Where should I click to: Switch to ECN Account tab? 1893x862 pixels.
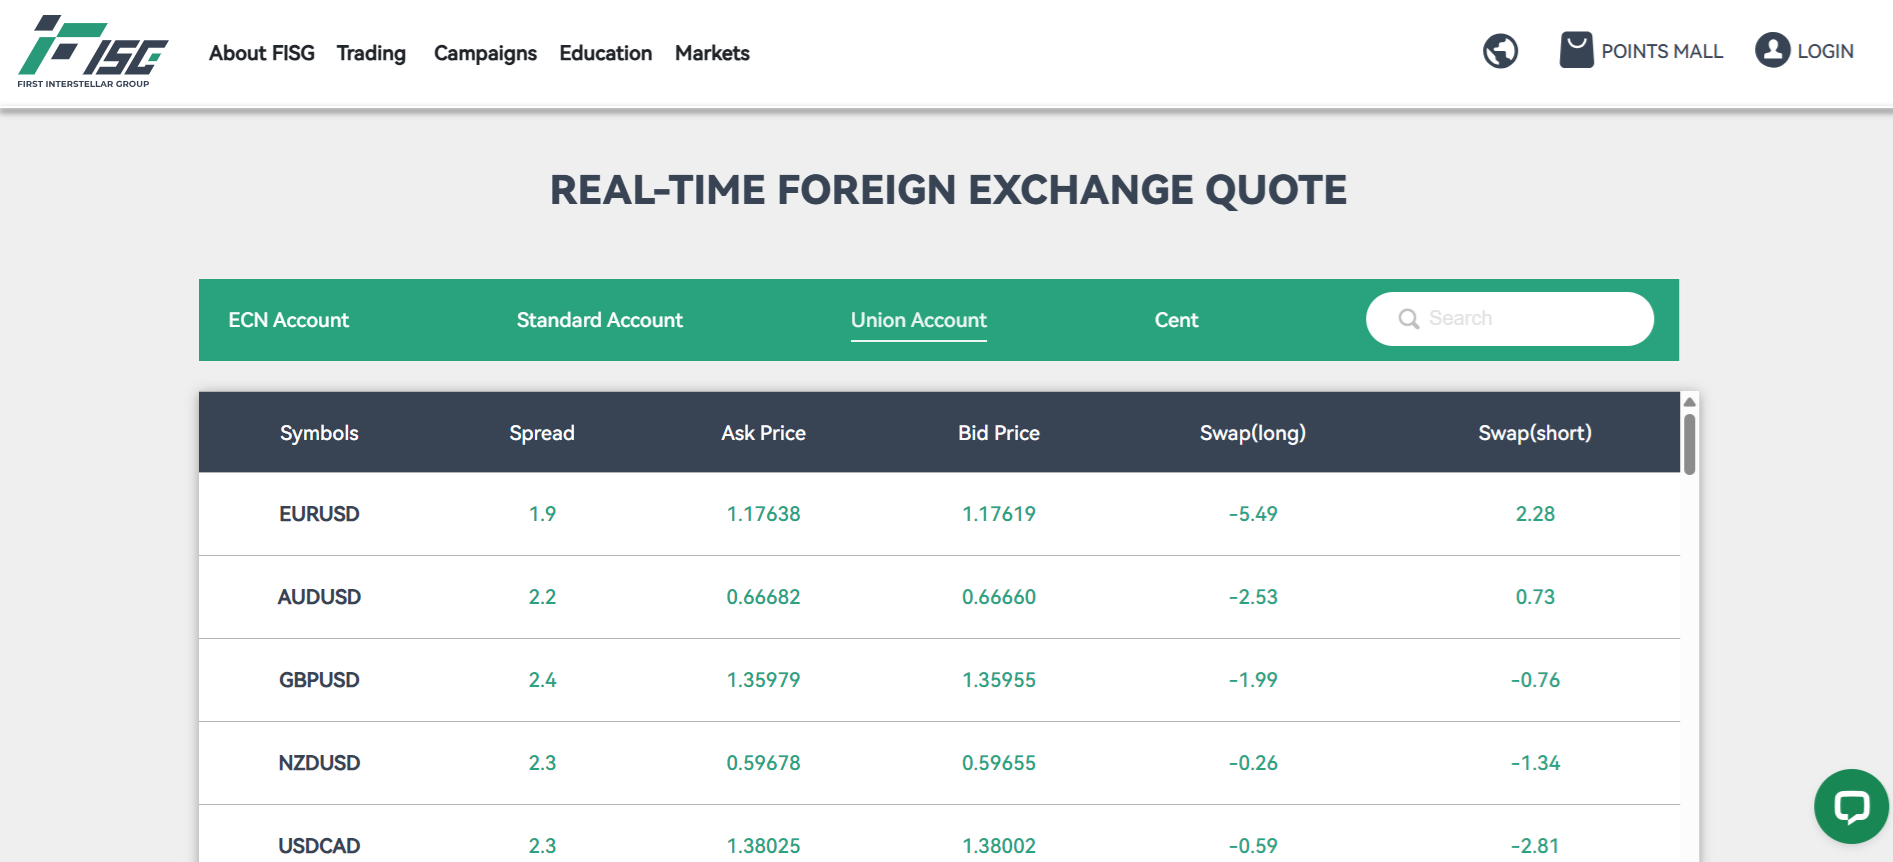coord(288,320)
